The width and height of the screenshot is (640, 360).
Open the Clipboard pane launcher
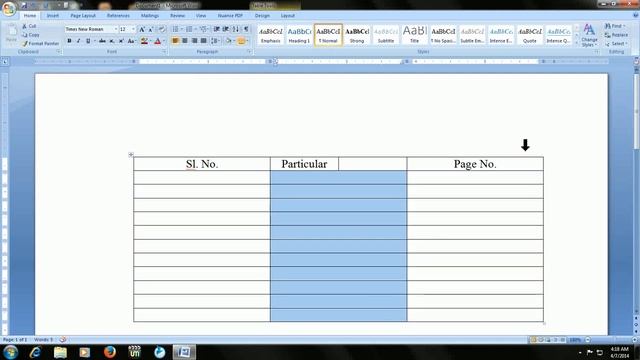tap(59, 52)
